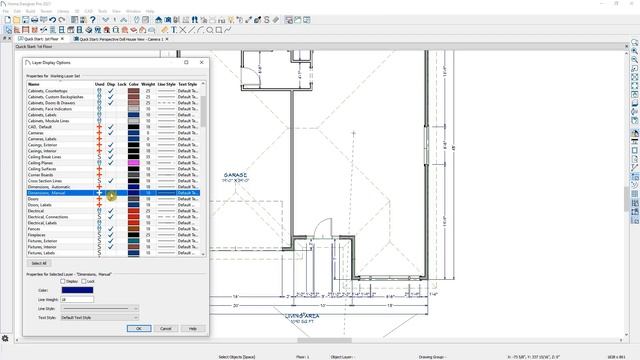
Task: Click magenta color swatch for Ceiling Planes
Action: [x=133, y=163]
